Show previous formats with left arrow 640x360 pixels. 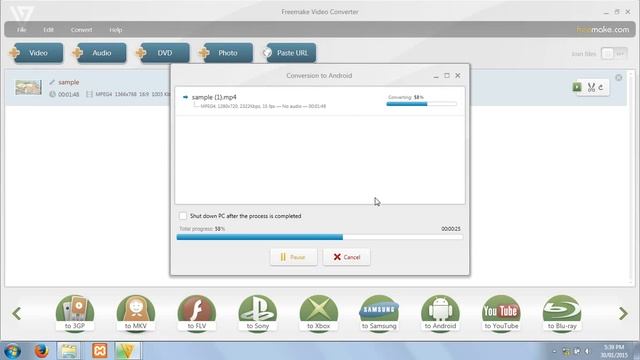click(17, 313)
